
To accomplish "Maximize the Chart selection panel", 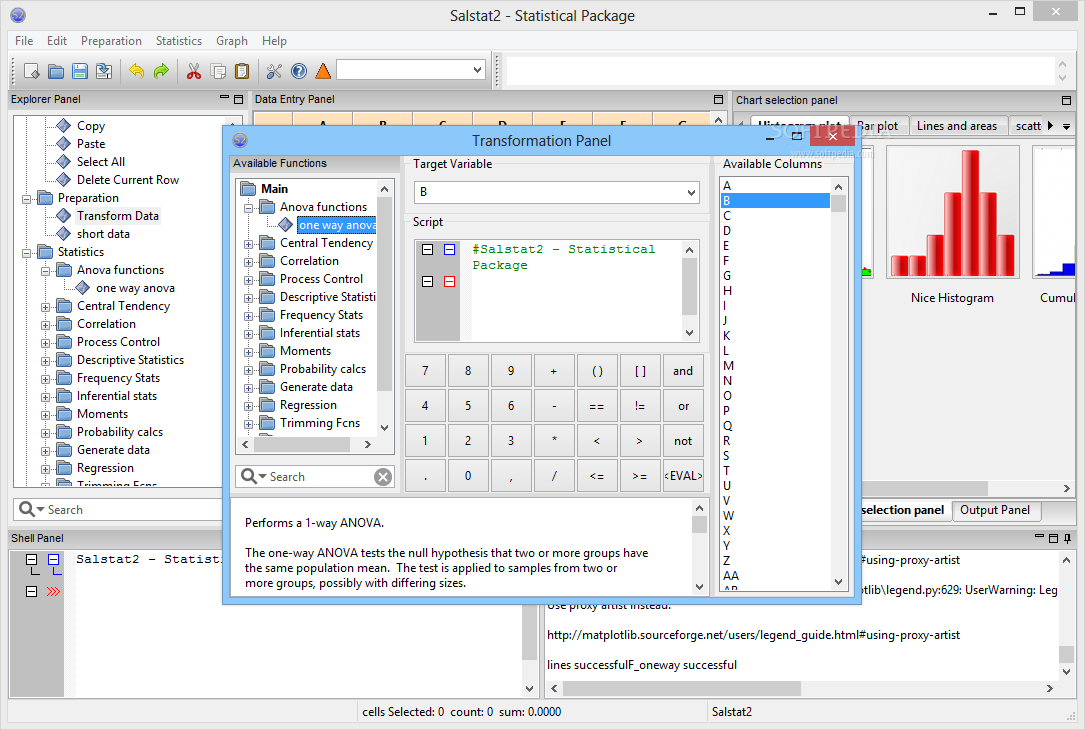I will (1066, 100).
